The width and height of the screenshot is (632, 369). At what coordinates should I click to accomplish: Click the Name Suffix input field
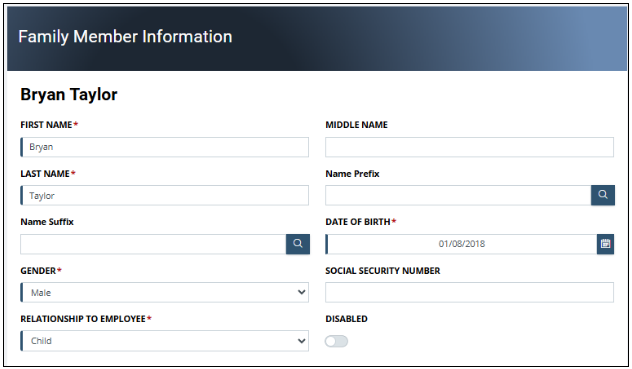[x=153, y=244]
